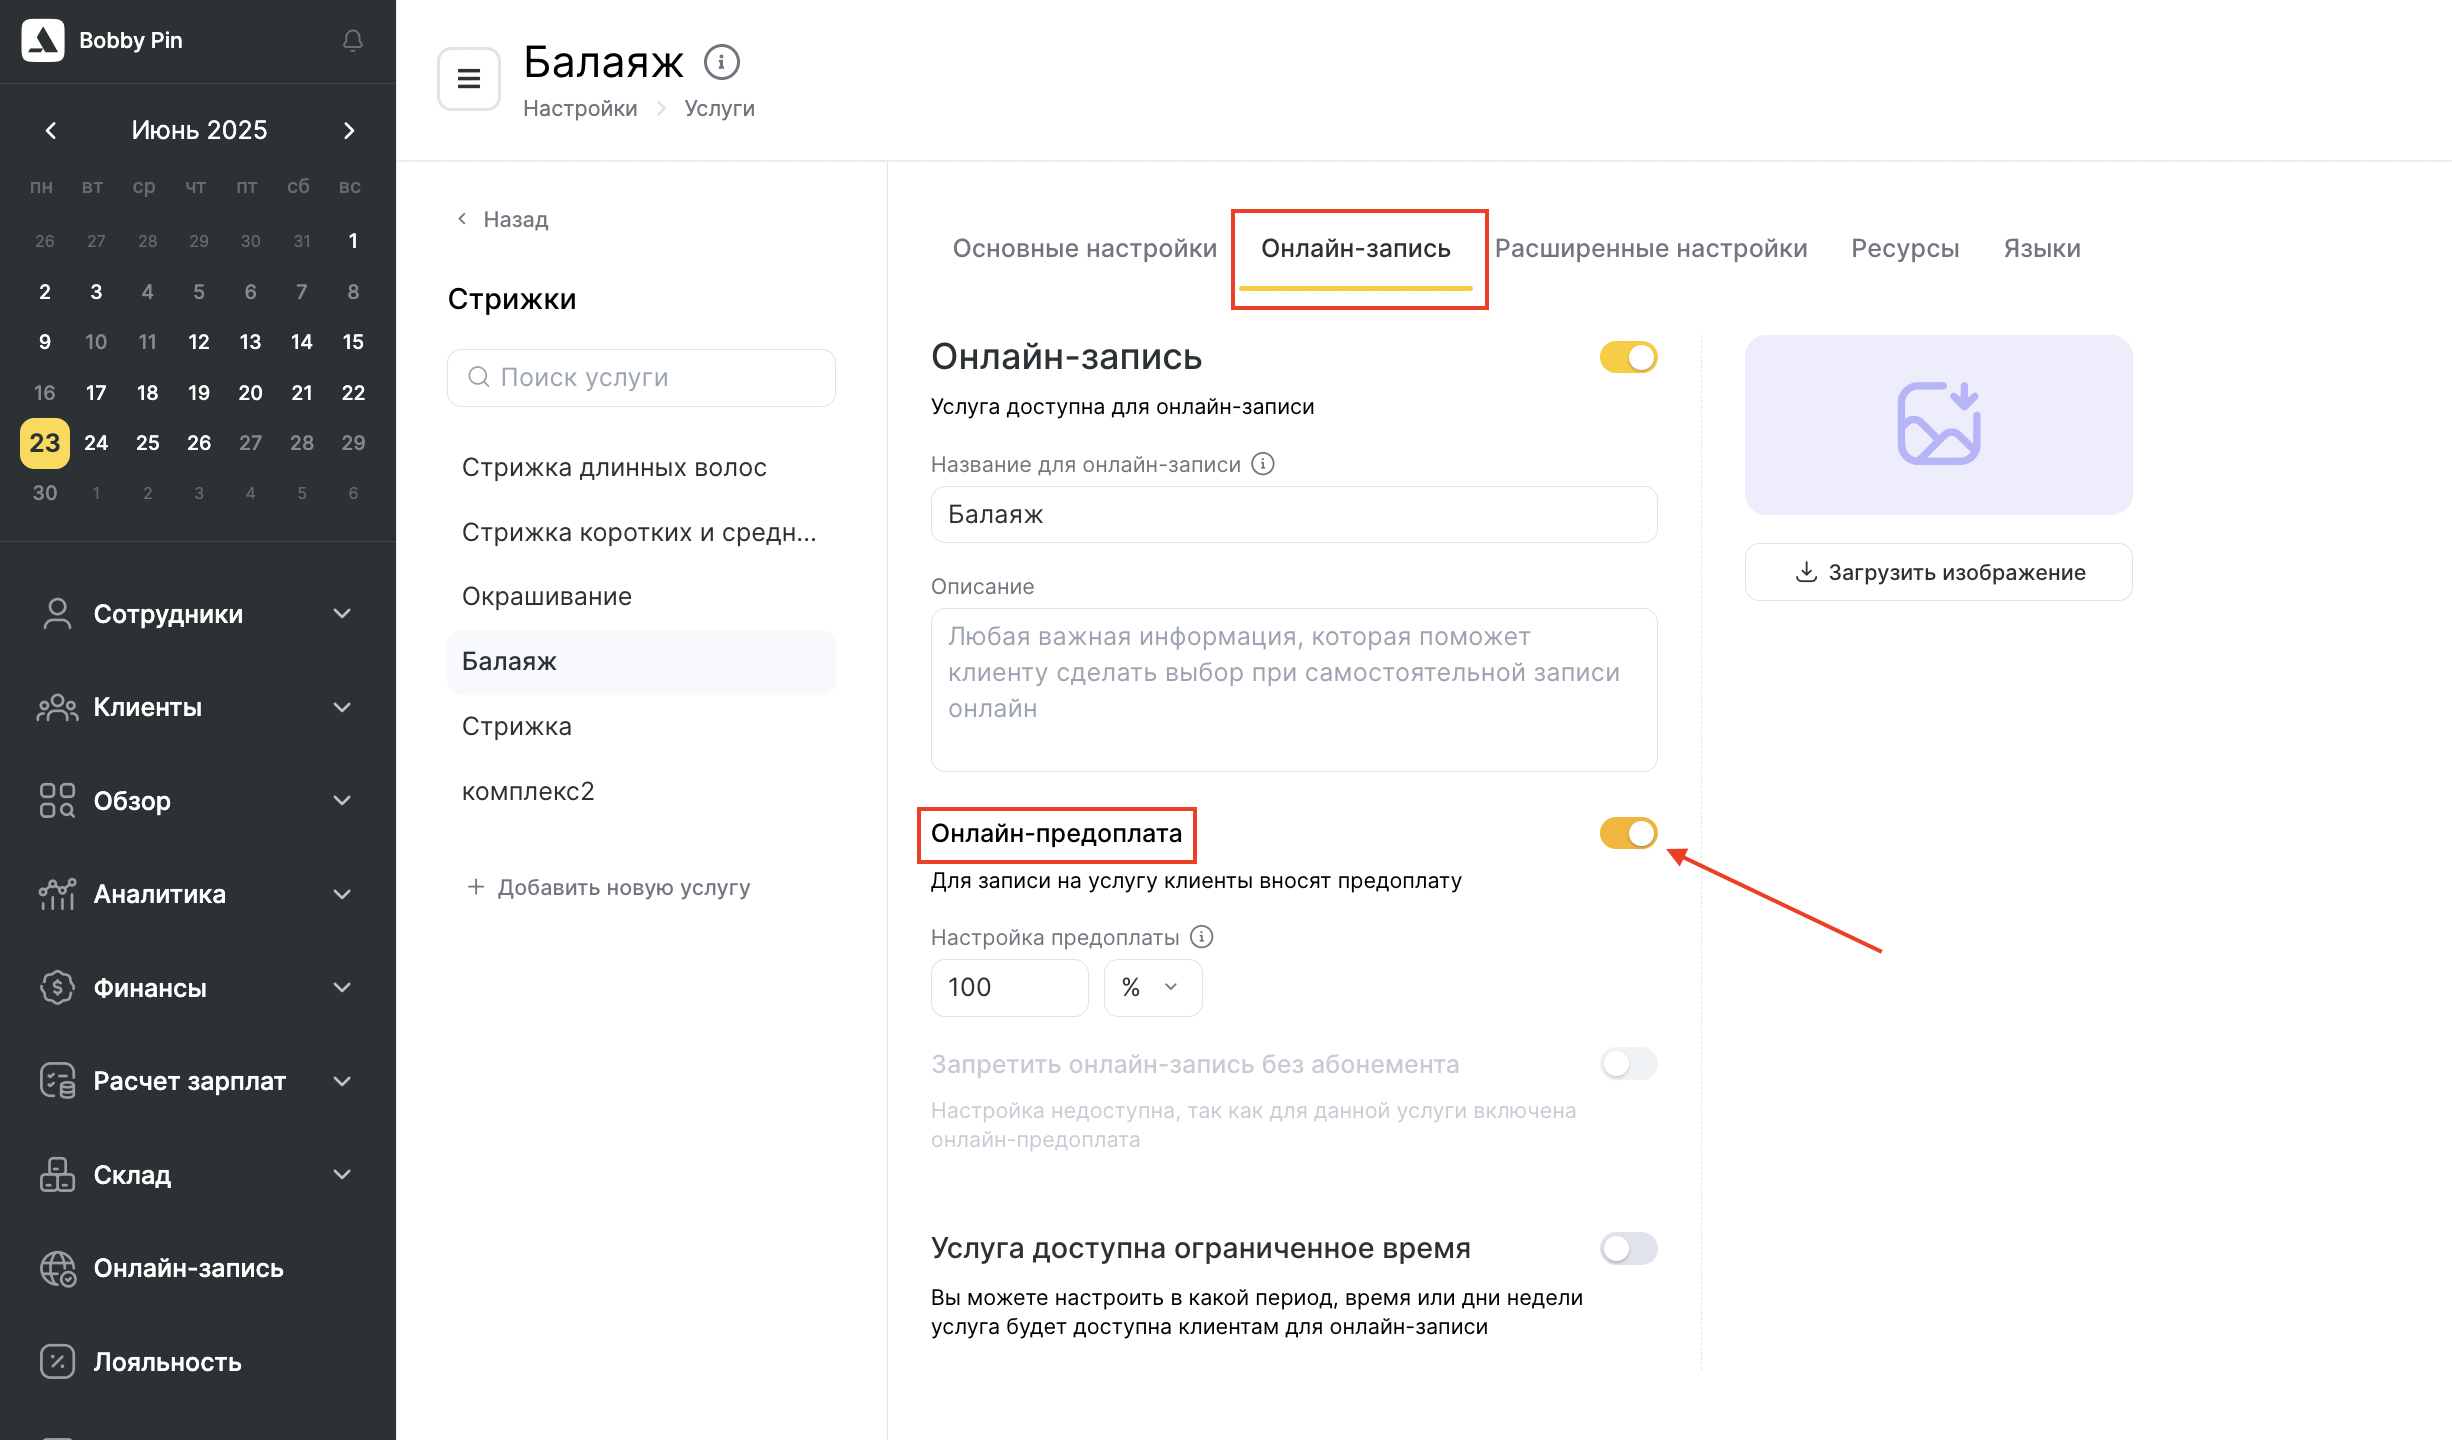2452x1440 pixels.
Task: Switch to Основные настройки tab
Action: (x=1084, y=248)
